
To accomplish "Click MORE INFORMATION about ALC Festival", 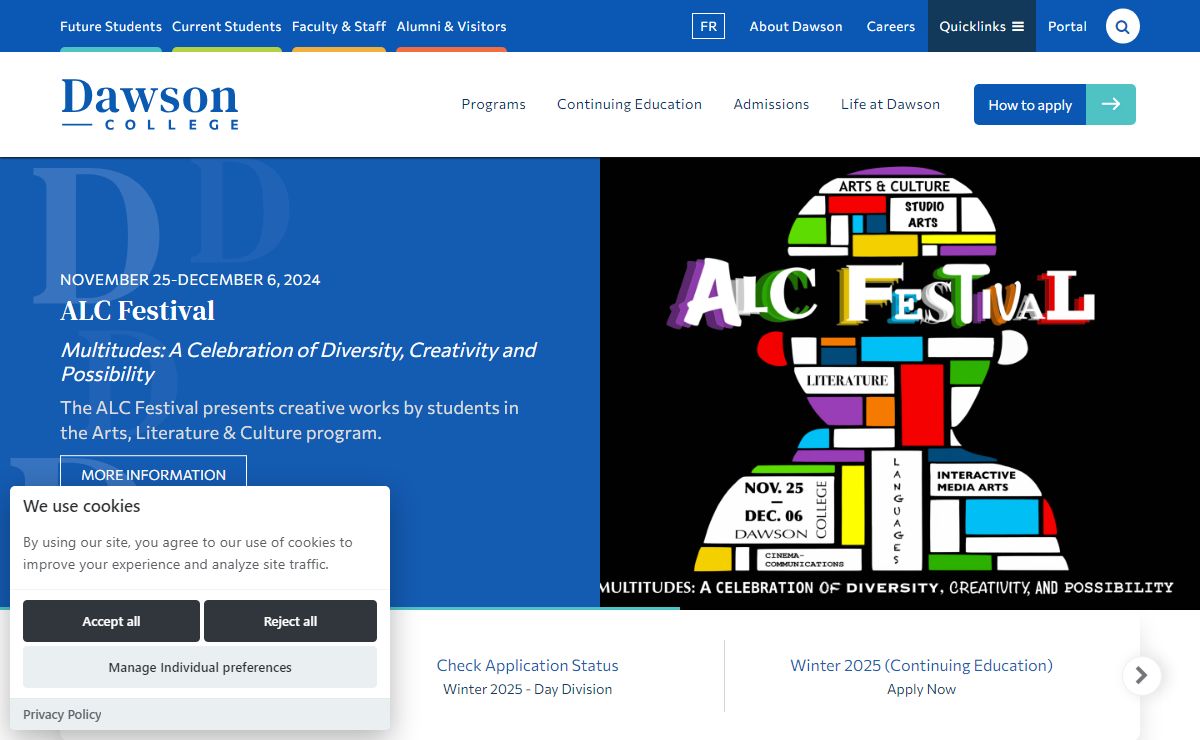I will (153, 474).
